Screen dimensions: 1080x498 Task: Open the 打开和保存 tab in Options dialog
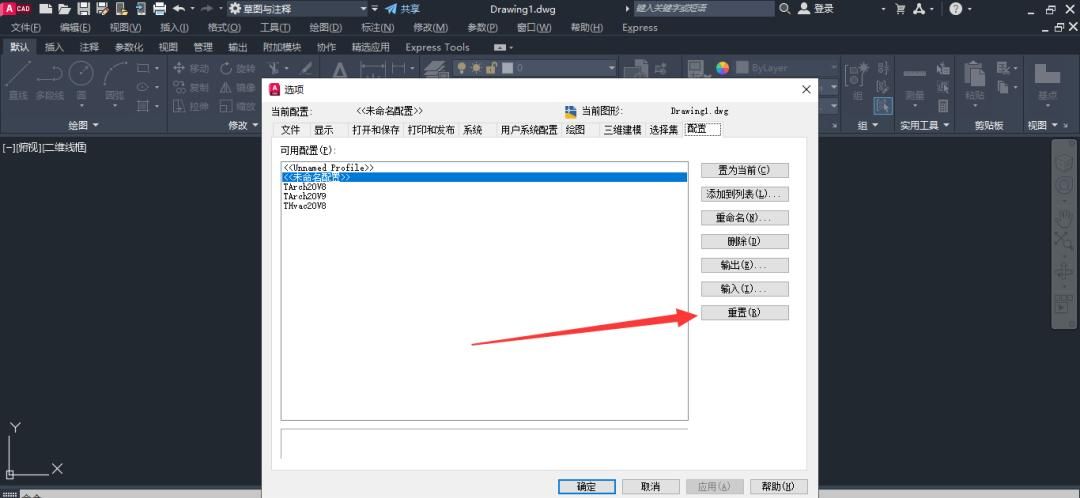tap(375, 129)
